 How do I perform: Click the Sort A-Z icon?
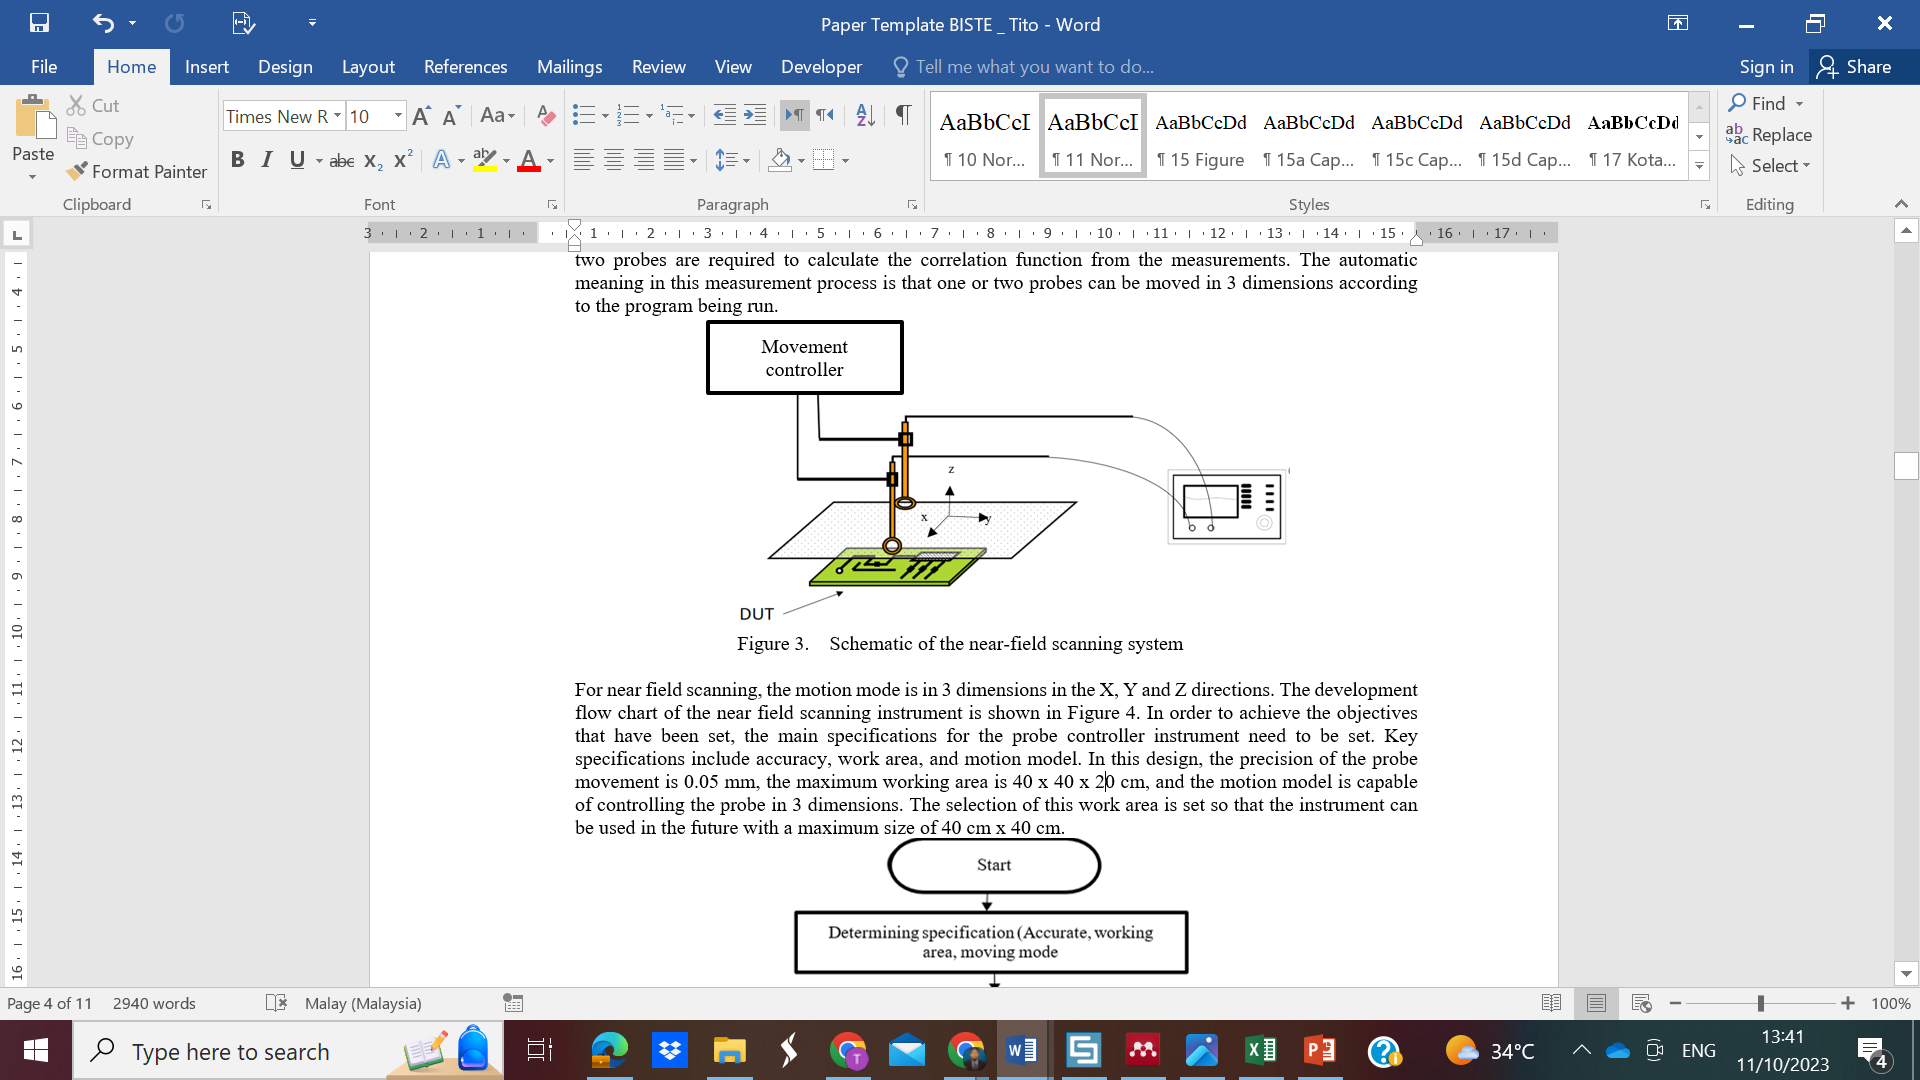pyautogui.click(x=865, y=115)
